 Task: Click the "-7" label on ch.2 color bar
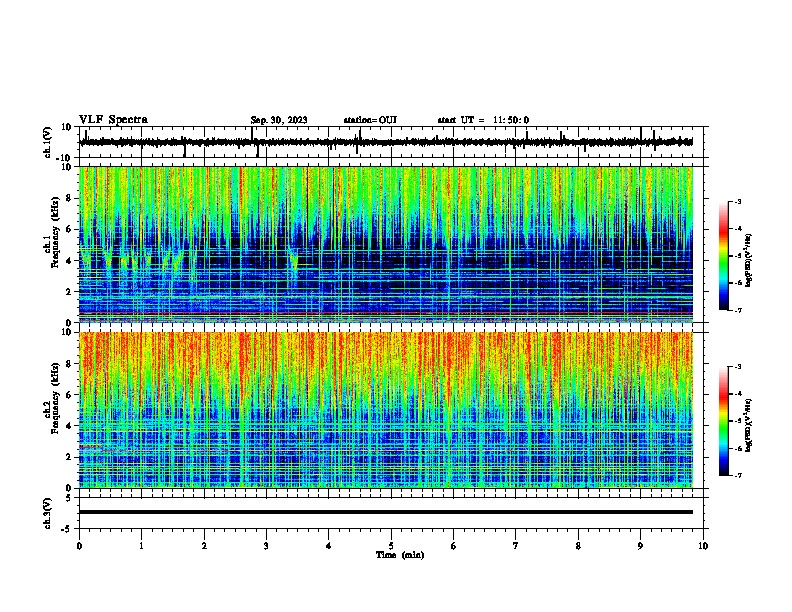pyautogui.click(x=737, y=475)
